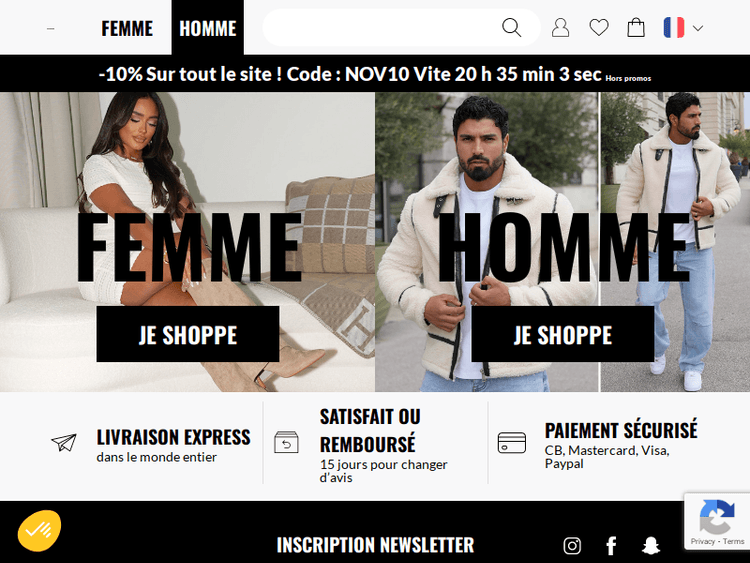Click the search magnifier icon
This screenshot has width=750, height=563.
tap(511, 28)
